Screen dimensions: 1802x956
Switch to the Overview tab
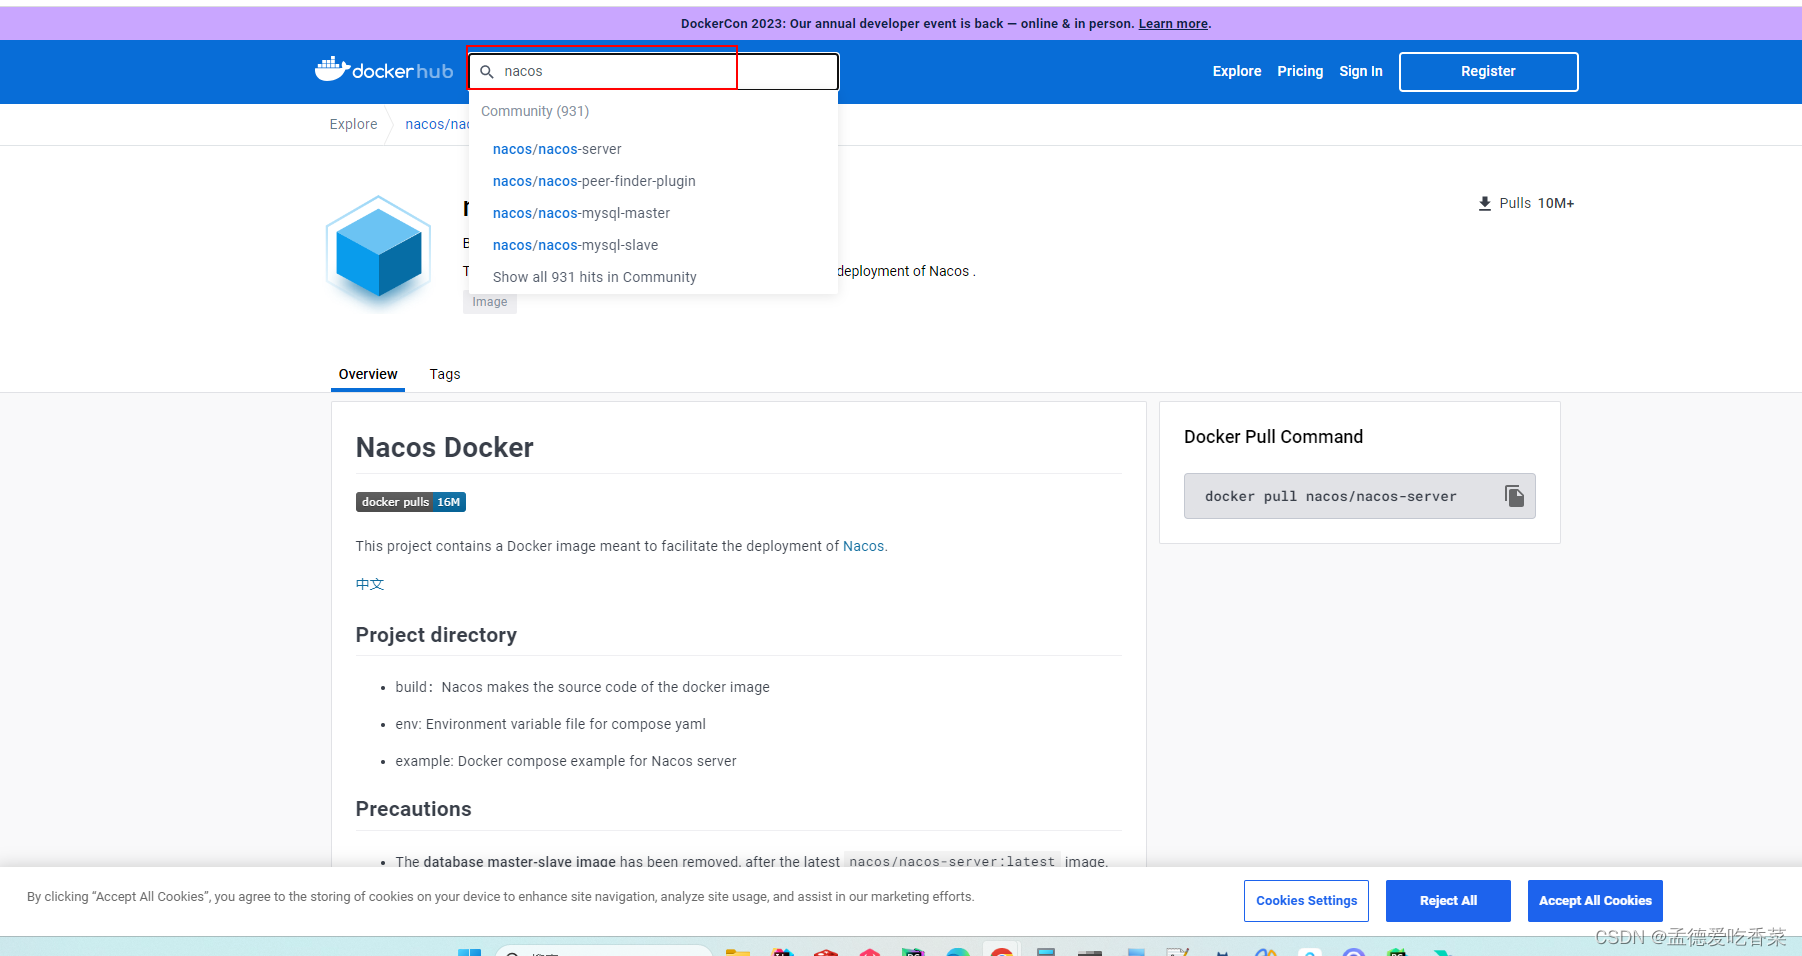pyautogui.click(x=368, y=374)
